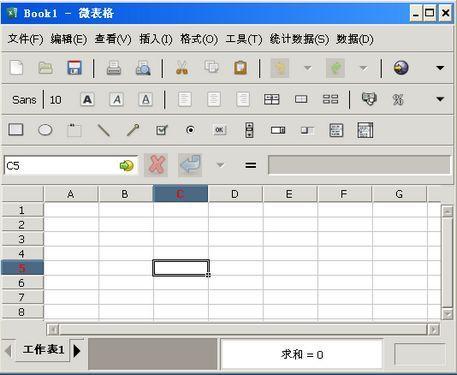Viewport: 457px width, 375px height.
Task: Open the 查看(V) menu
Action: tap(113, 39)
